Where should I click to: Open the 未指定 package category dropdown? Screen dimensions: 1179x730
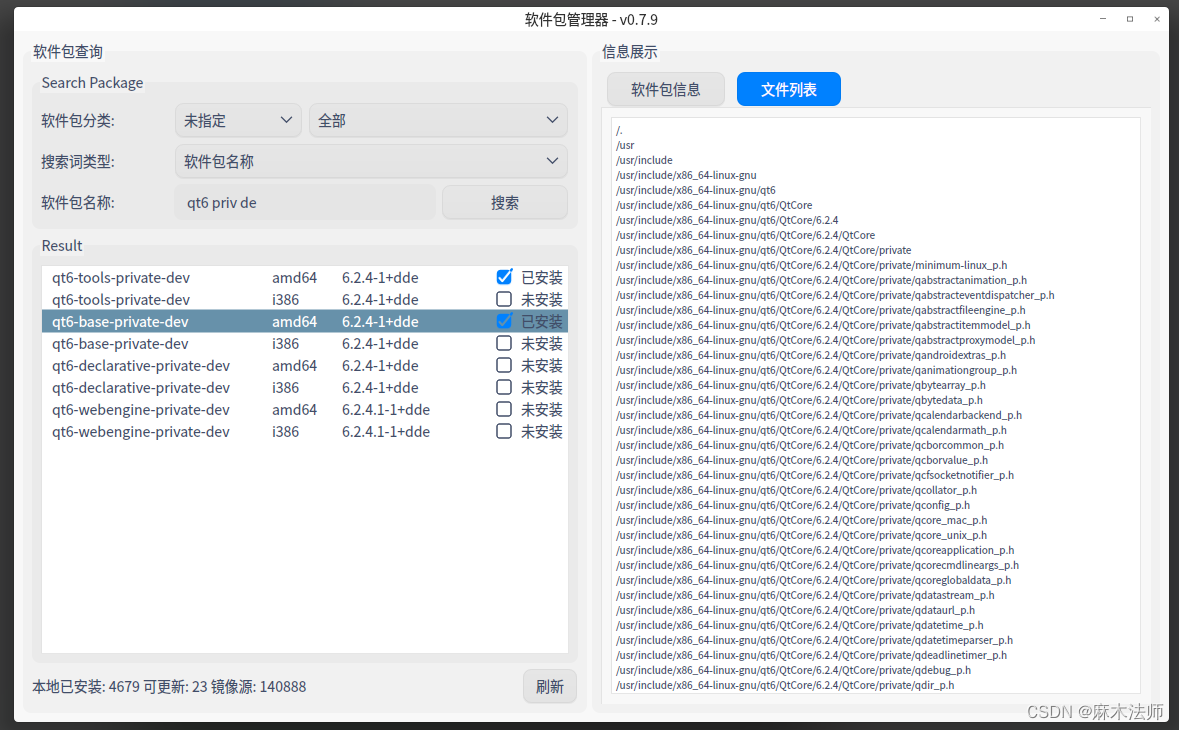(x=238, y=120)
